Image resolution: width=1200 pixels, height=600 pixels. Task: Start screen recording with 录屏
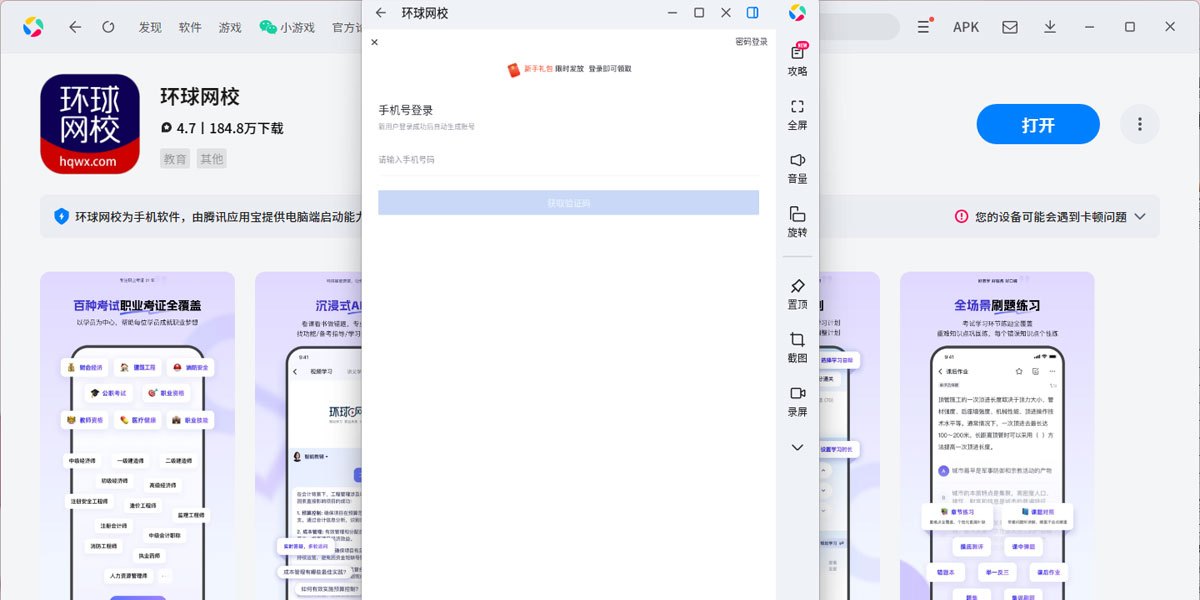point(797,400)
